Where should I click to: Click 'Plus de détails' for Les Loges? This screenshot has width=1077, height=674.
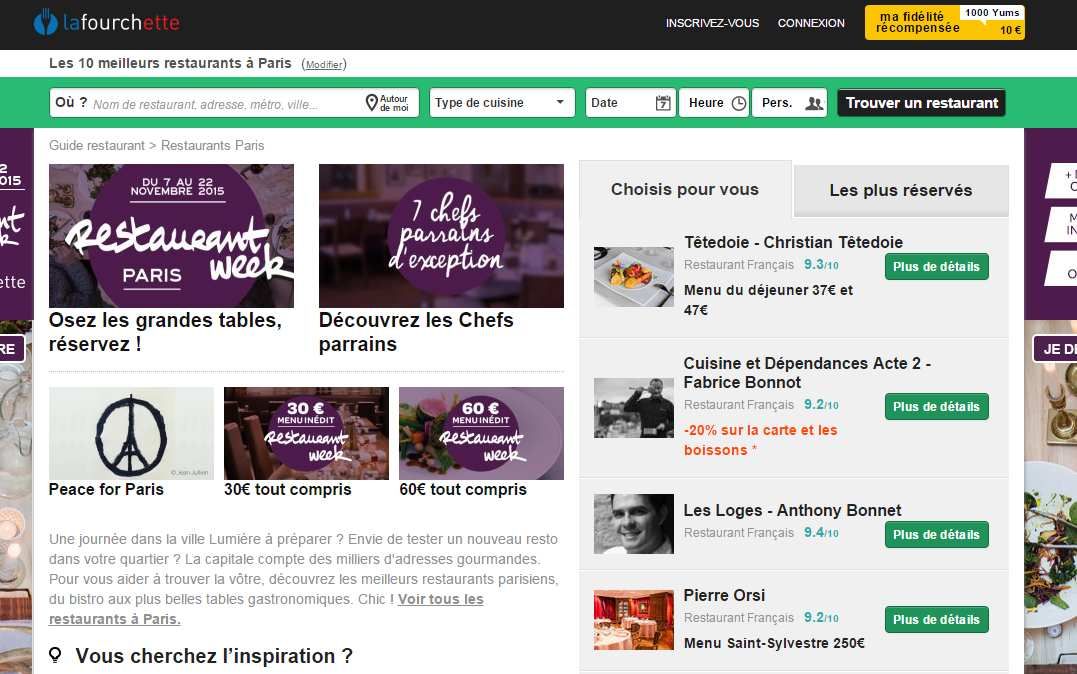[x=937, y=535]
